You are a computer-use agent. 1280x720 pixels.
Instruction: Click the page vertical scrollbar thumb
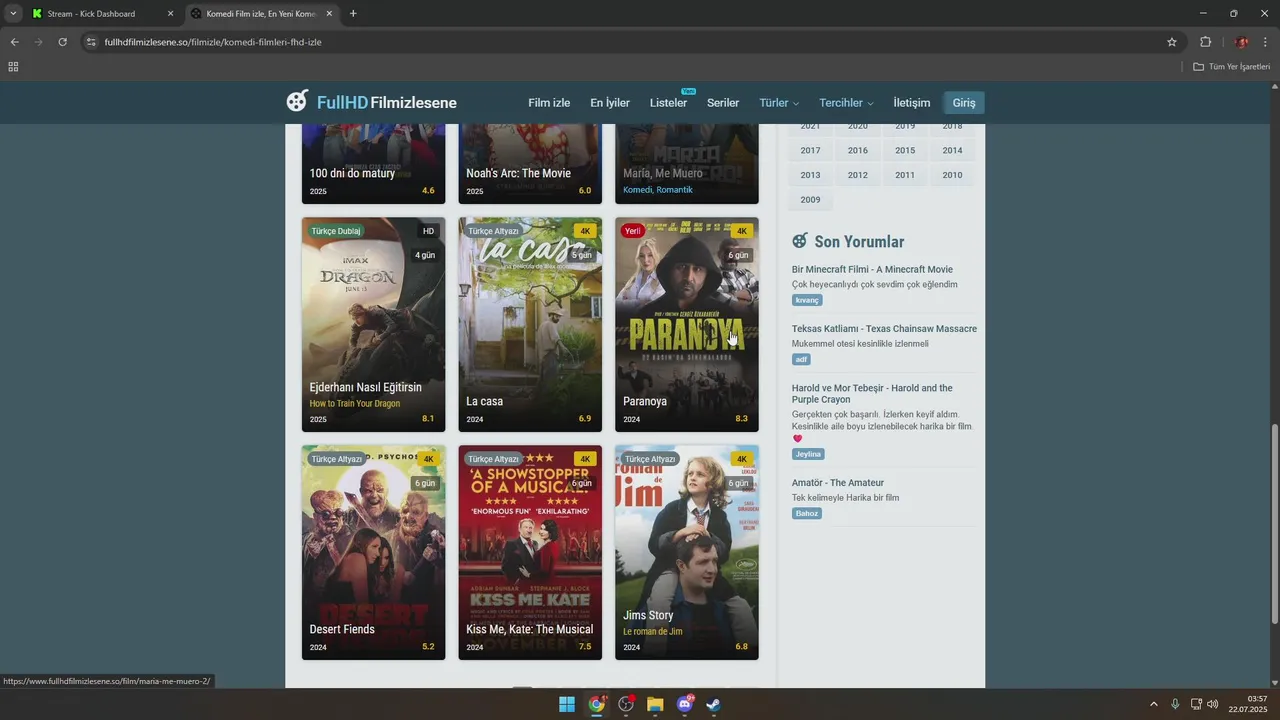[1274, 524]
